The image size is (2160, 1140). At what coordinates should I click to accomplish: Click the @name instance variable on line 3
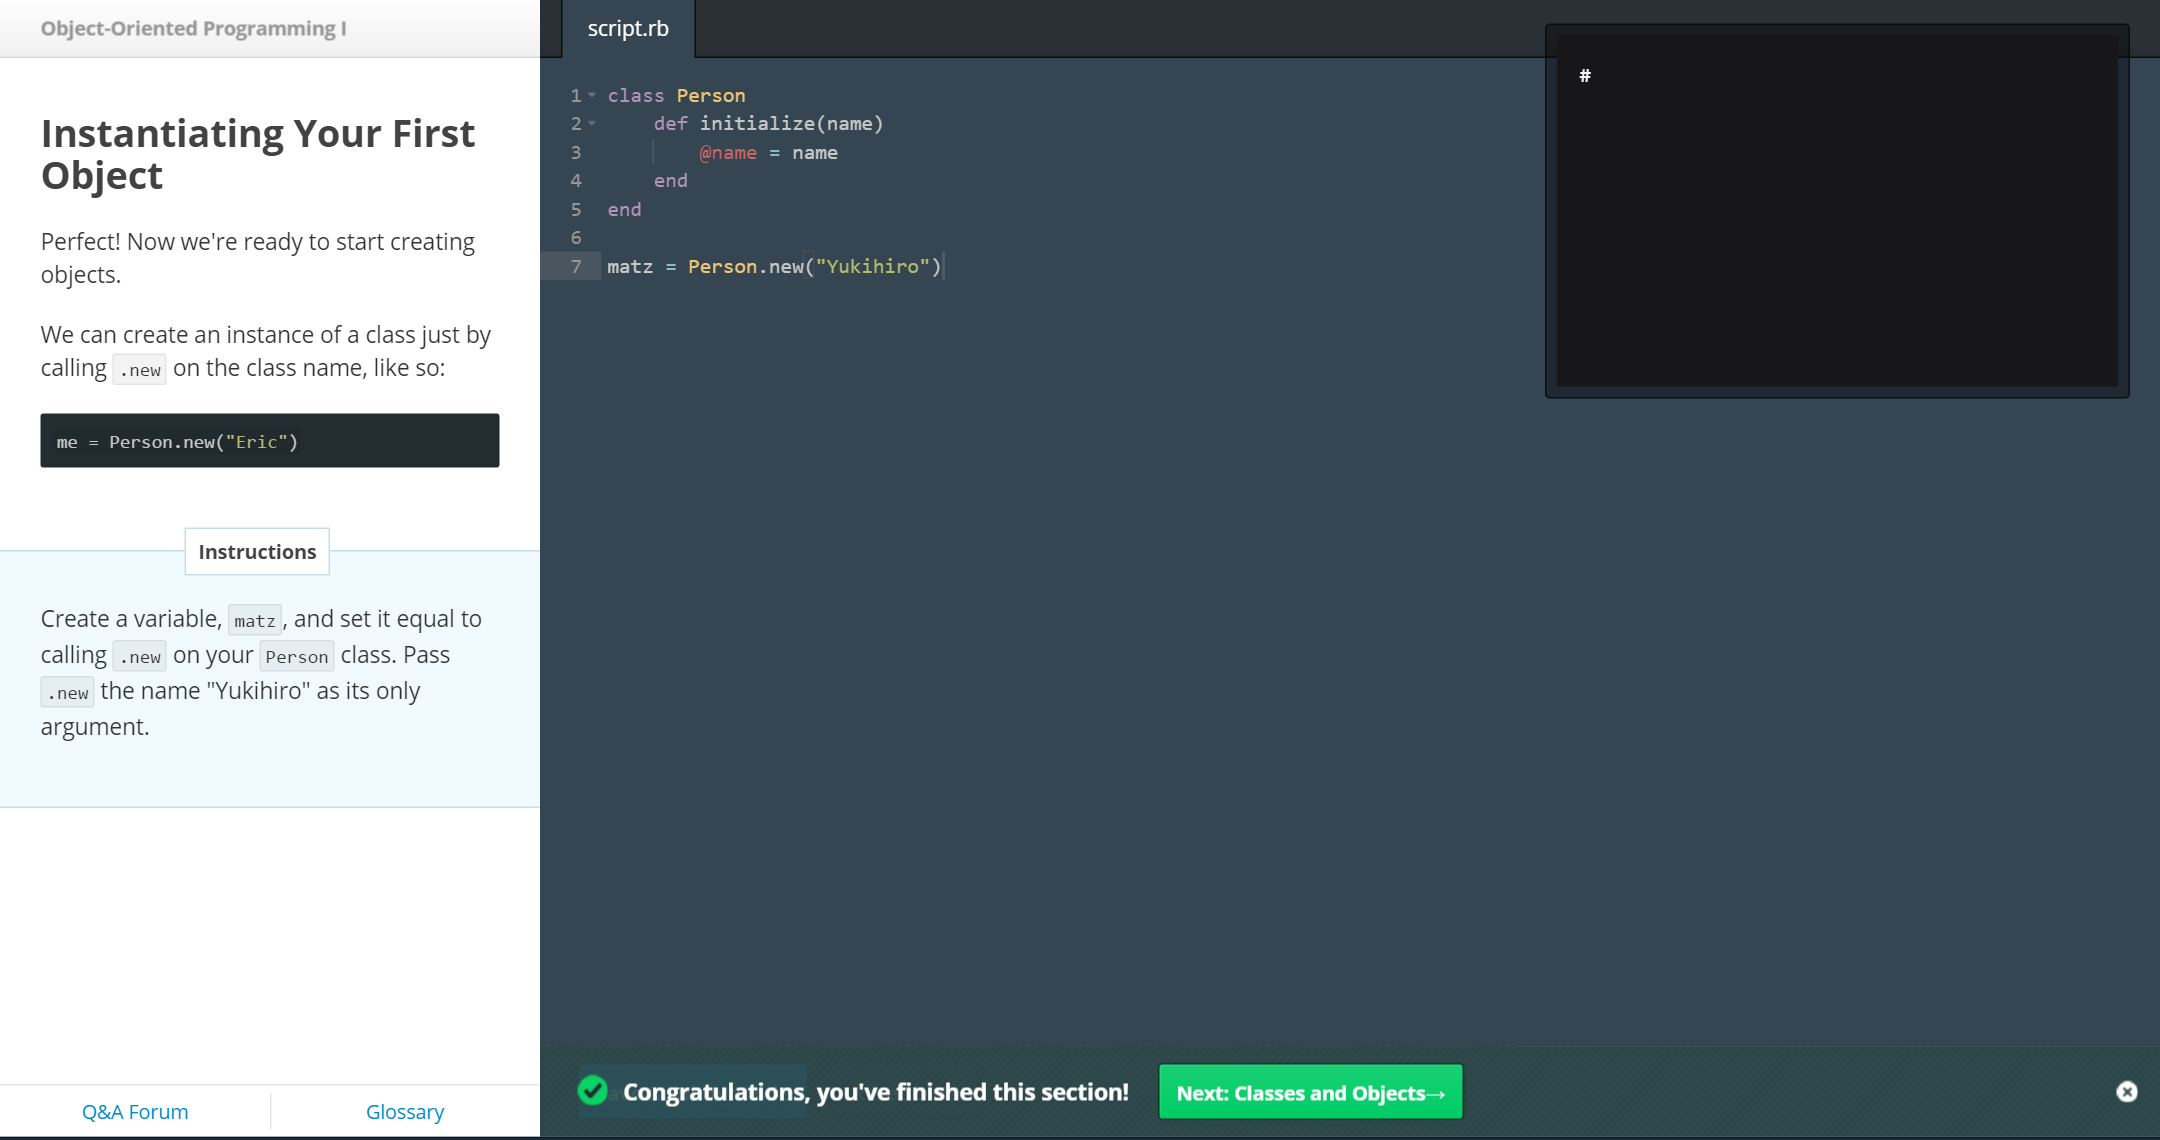pos(727,153)
